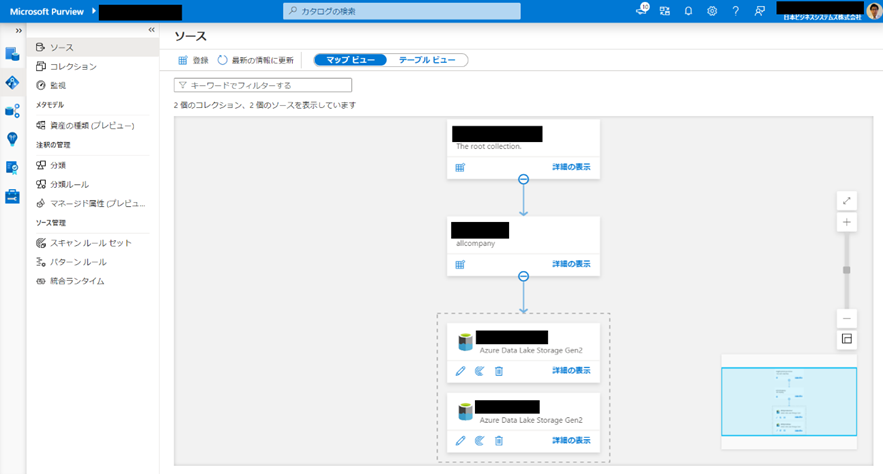Click the minimap overview thumbnail

coord(789,401)
